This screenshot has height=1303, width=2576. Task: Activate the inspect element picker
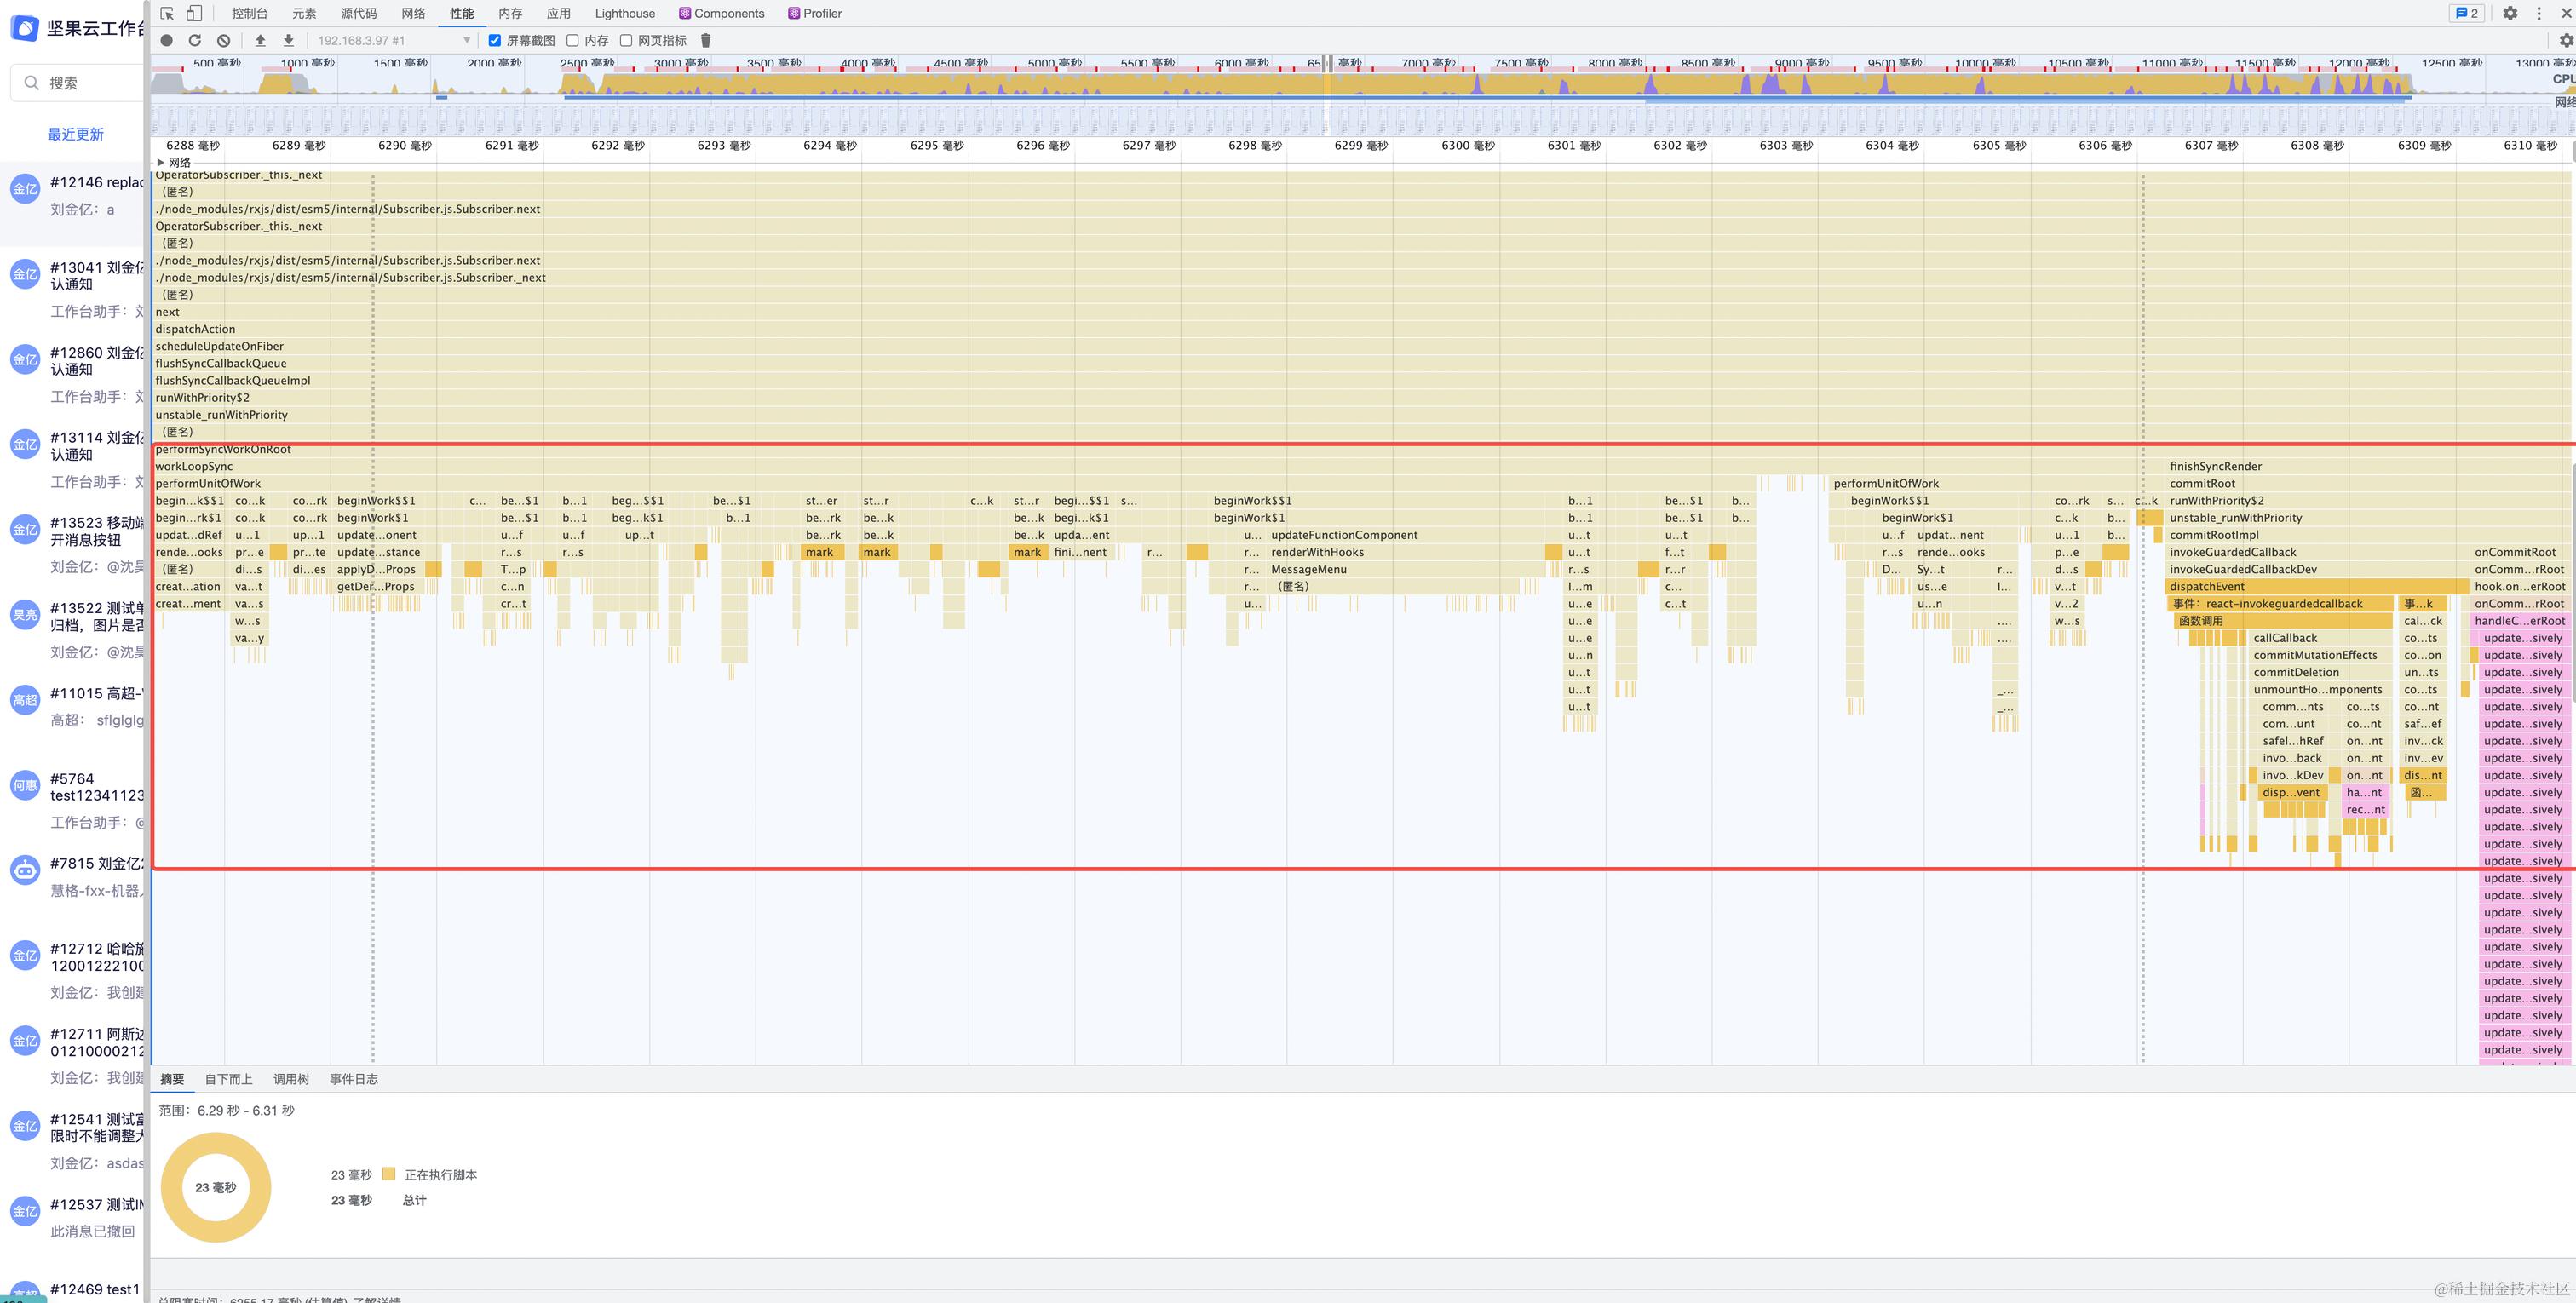pos(167,13)
